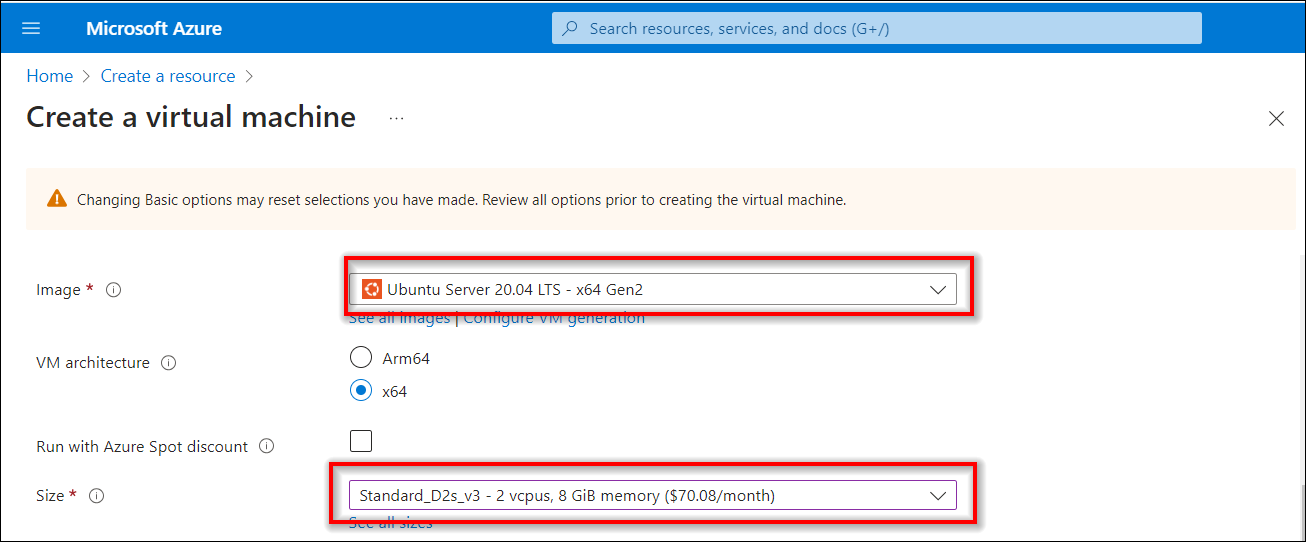Click the warning triangle icon in banner

[57, 199]
